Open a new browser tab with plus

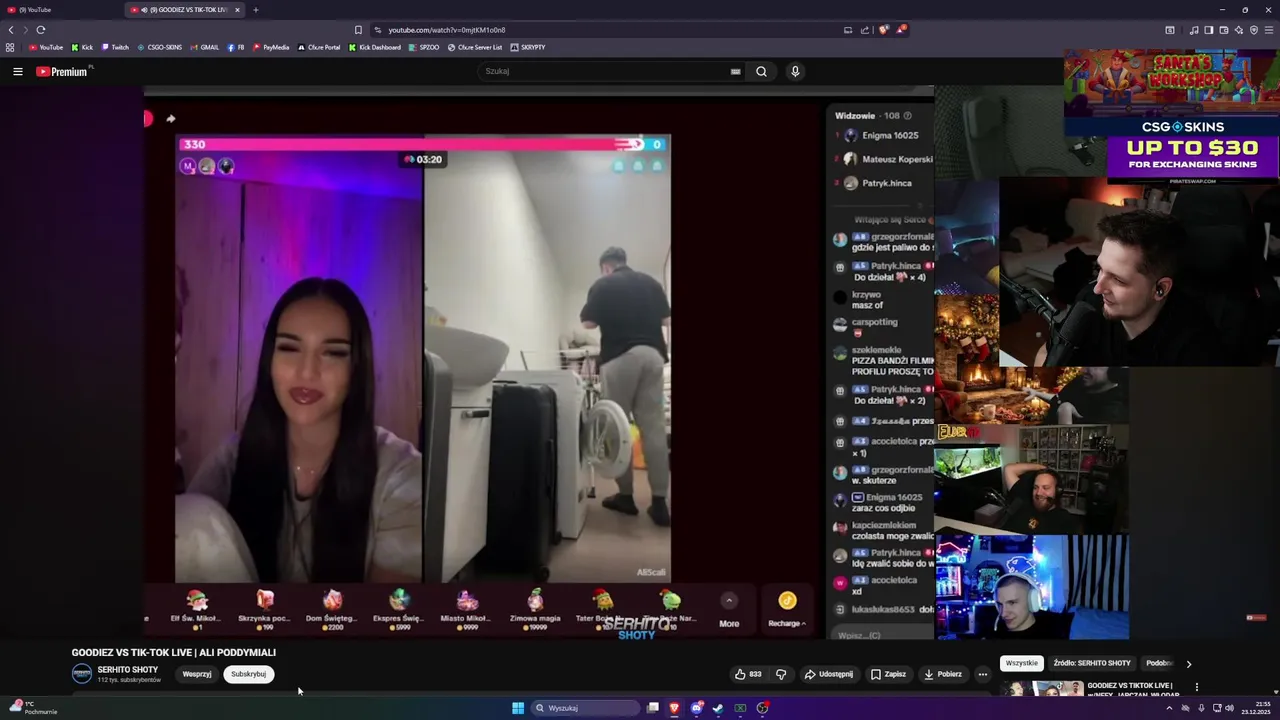click(x=255, y=10)
